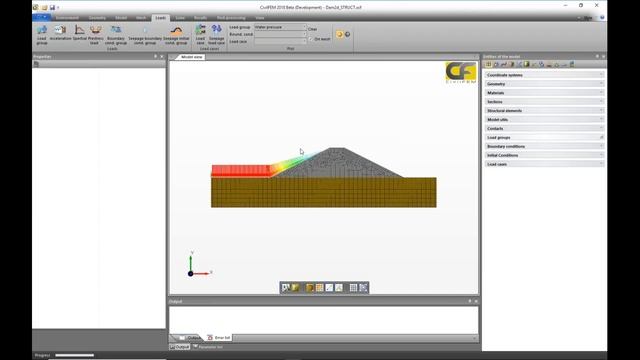Expand the Load groups section
This screenshot has height=360, width=640.
pyautogui.click(x=544, y=138)
